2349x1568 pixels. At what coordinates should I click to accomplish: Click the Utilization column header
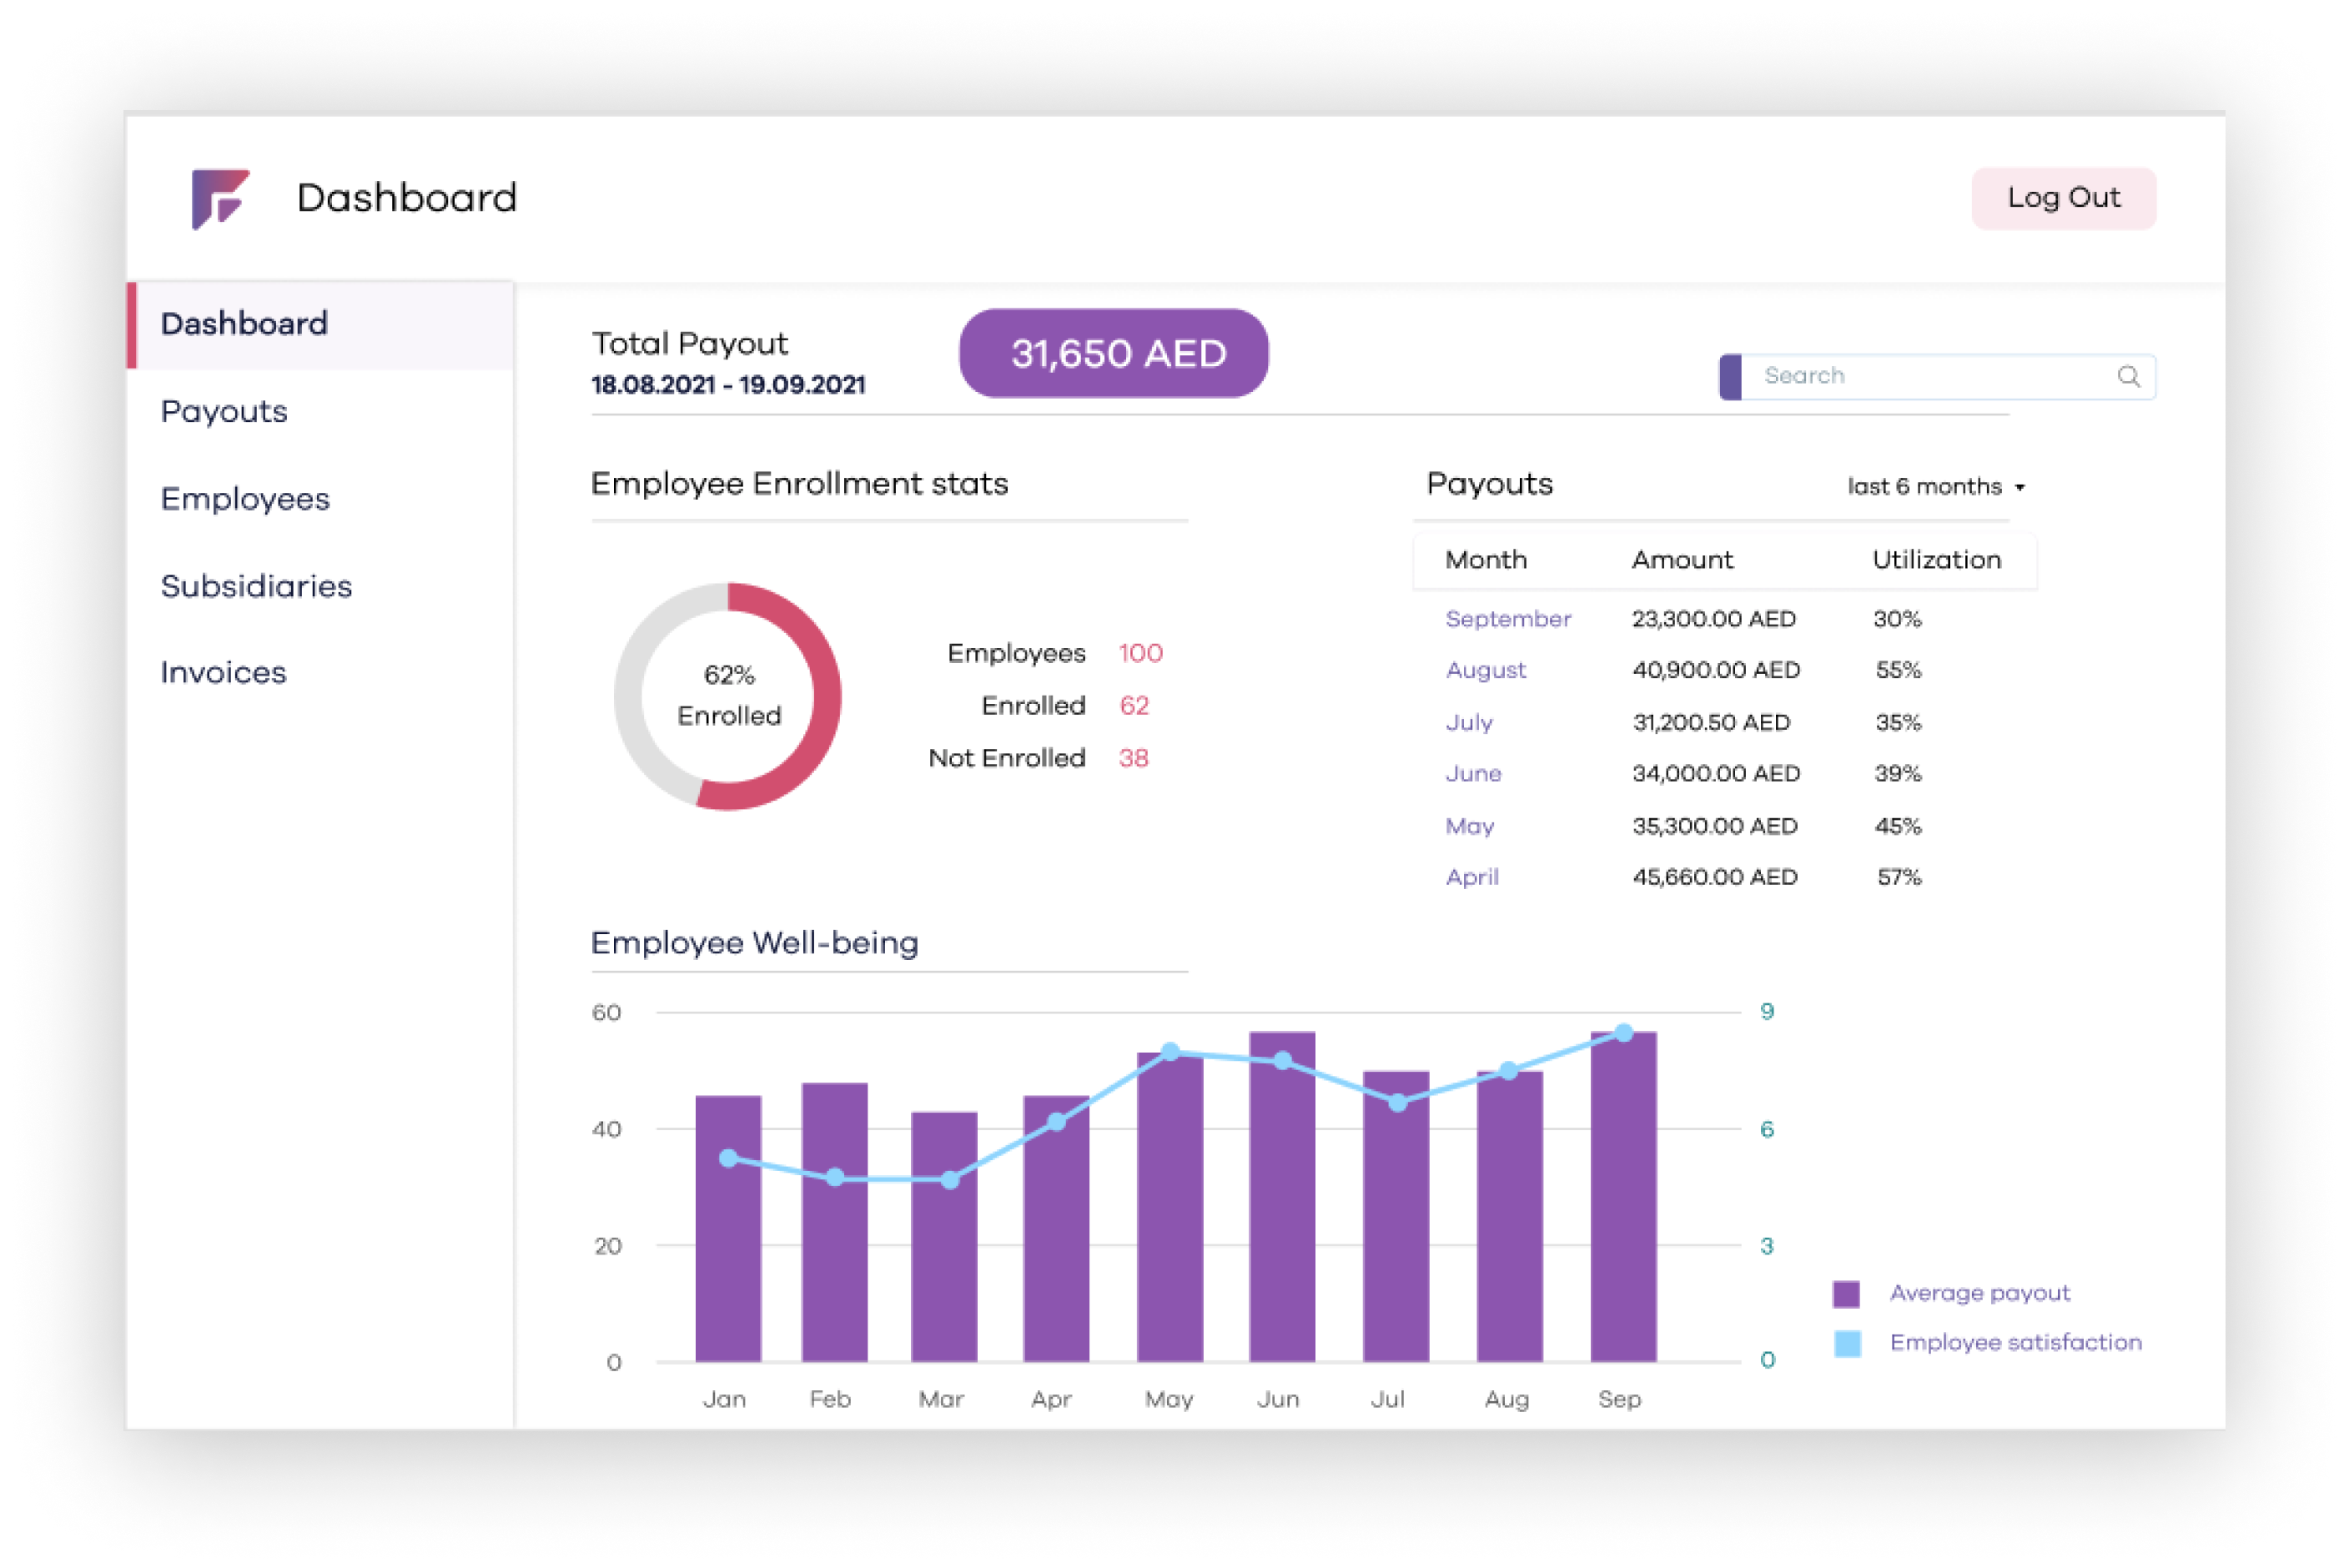pos(1936,560)
